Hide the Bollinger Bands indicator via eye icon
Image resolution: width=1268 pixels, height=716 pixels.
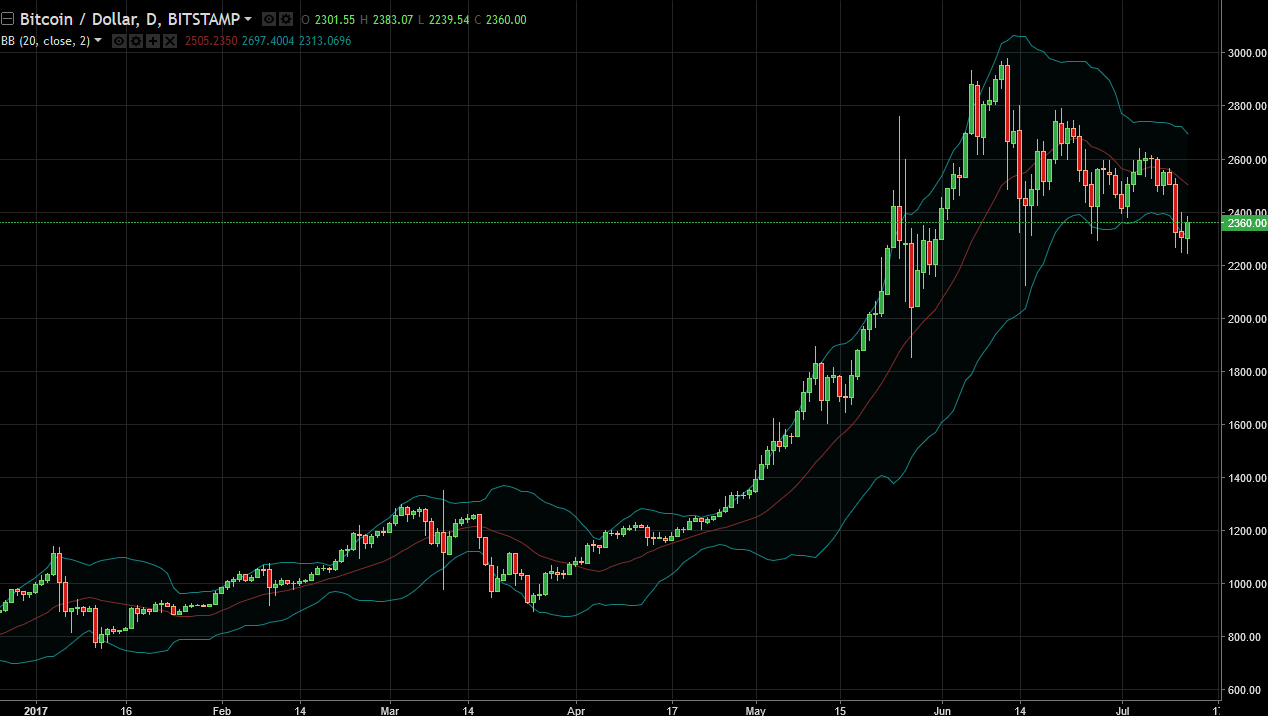pos(118,41)
